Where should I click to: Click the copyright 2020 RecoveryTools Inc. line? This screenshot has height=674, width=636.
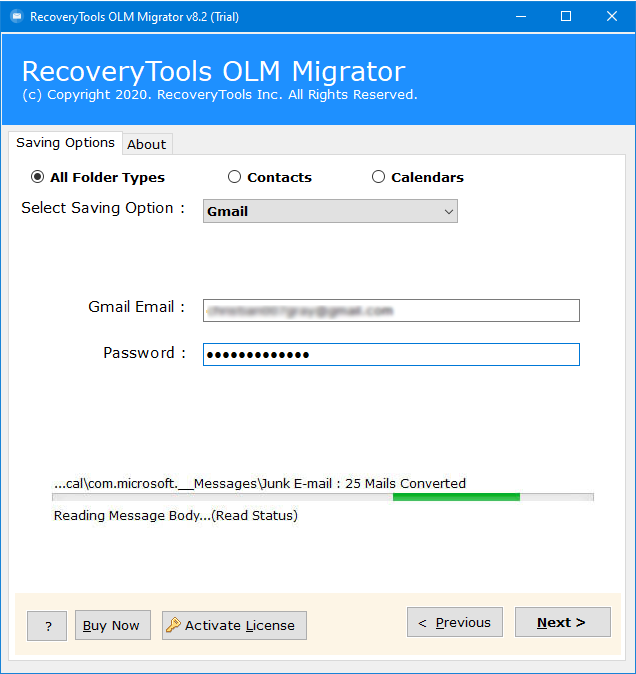click(220, 95)
